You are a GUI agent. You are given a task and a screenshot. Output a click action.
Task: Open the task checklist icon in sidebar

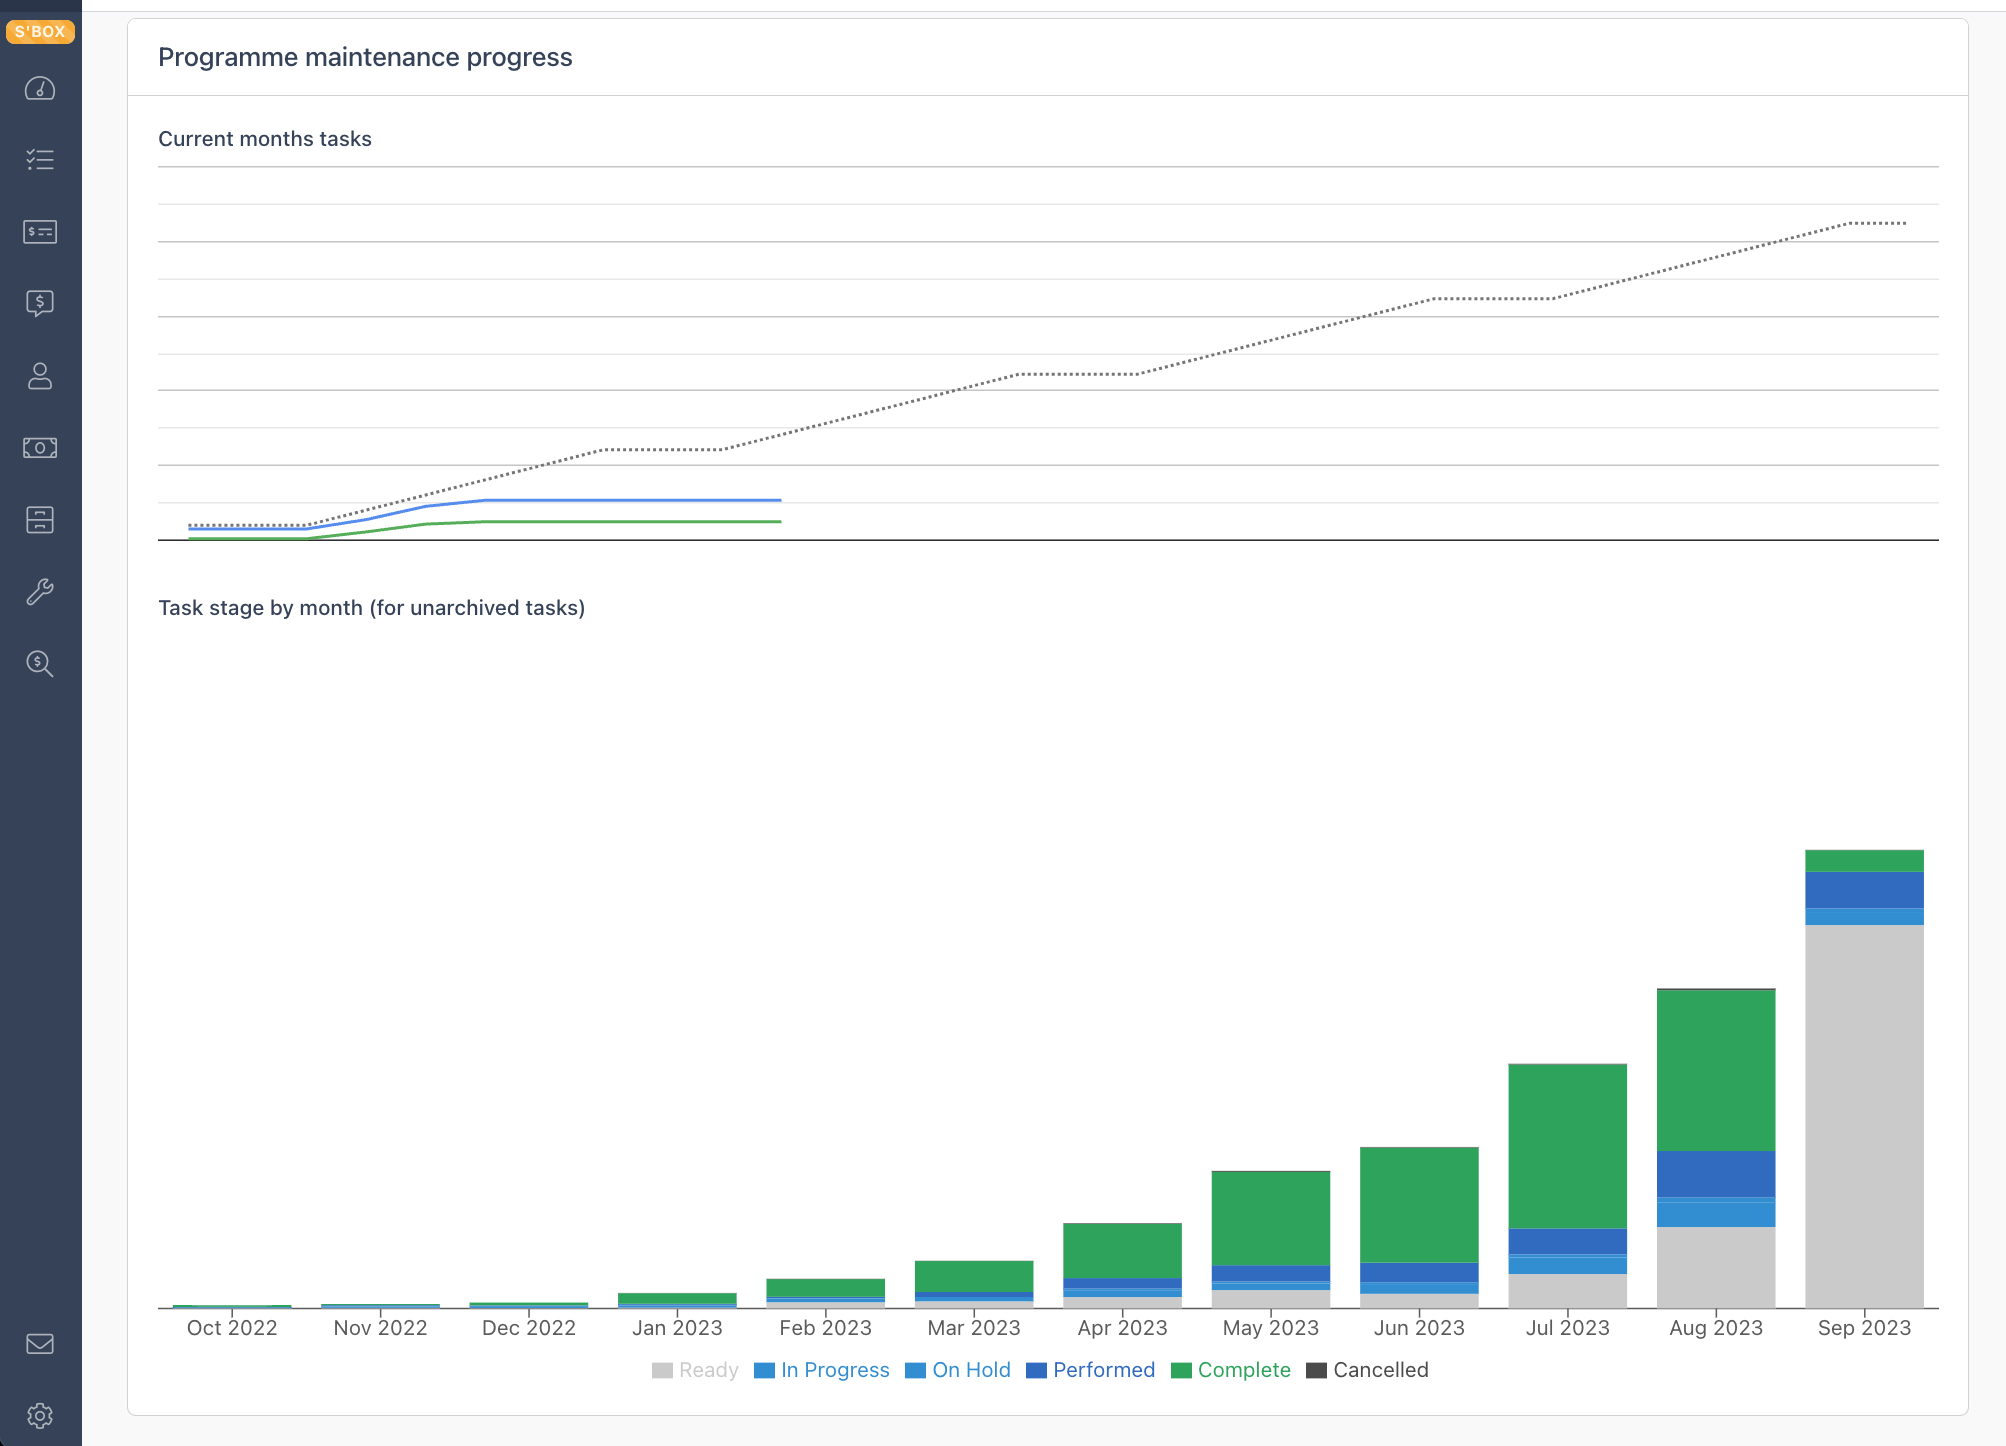click(x=40, y=160)
